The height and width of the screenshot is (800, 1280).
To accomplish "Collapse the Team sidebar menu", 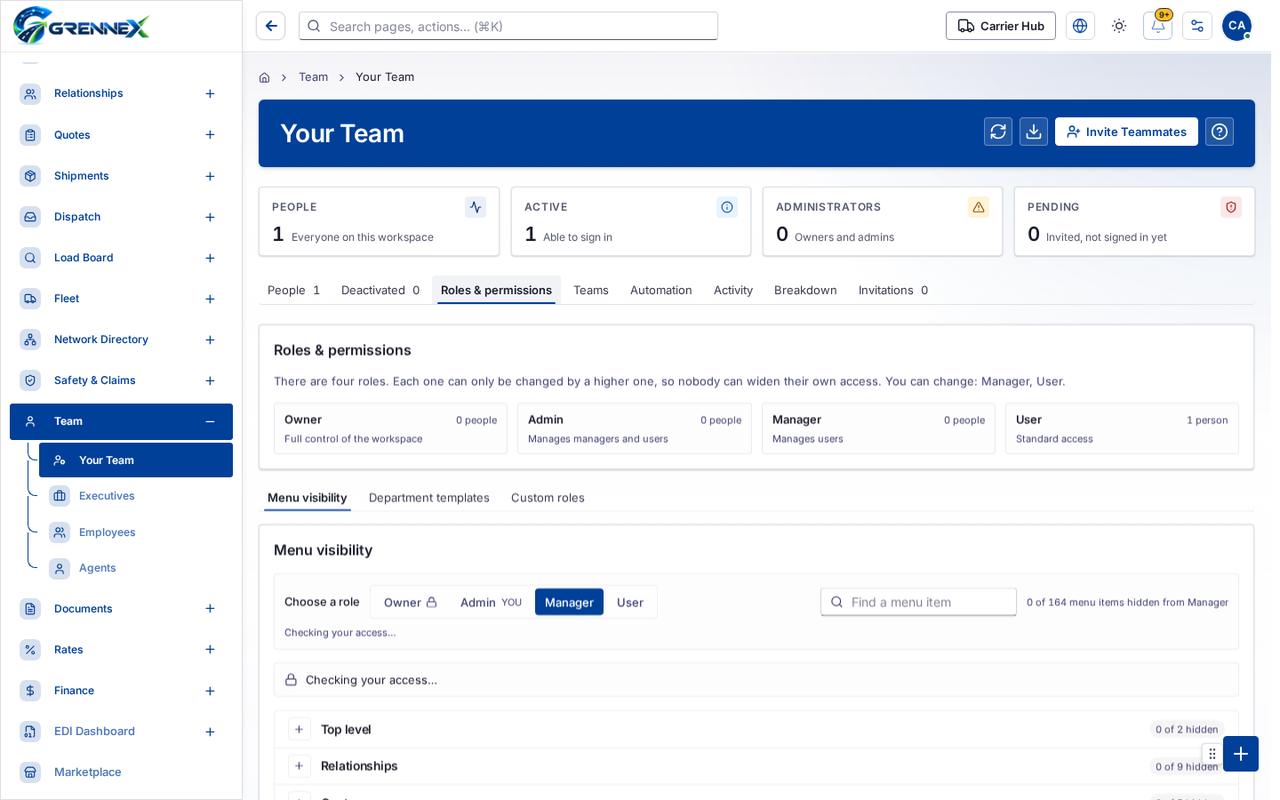I will 210,421.
